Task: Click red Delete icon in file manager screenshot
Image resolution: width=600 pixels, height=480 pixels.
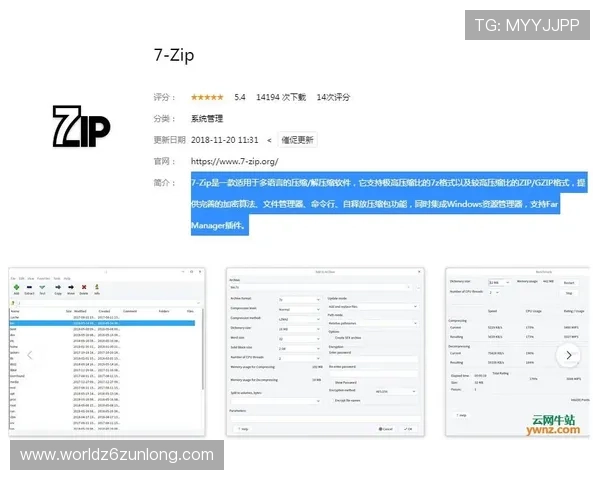Action: pyautogui.click(x=84, y=289)
